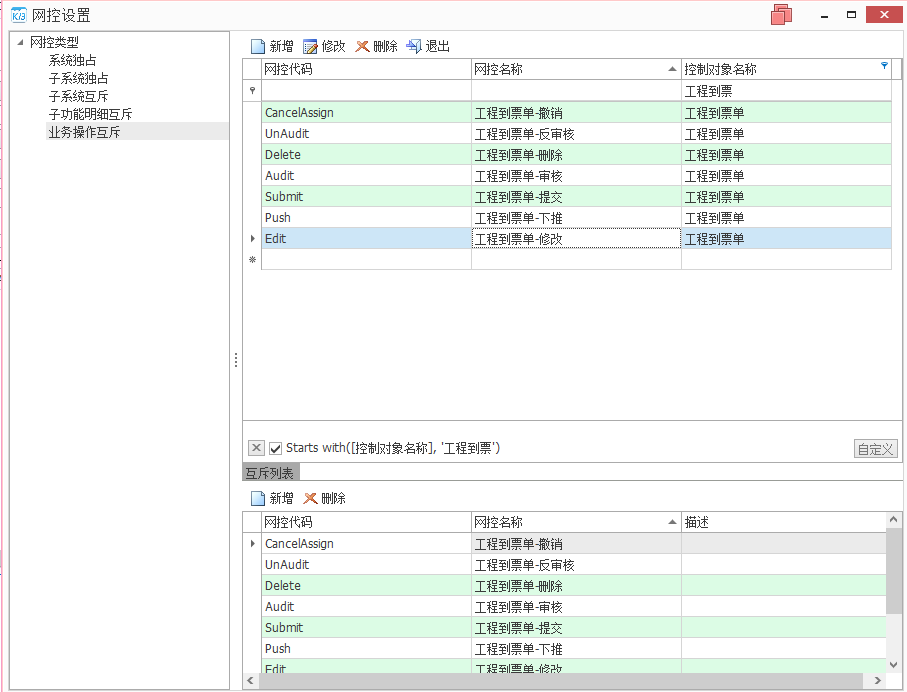Click 工程到票单-提交 in the 互斥列表 grid
907x692 pixels.
coord(576,627)
